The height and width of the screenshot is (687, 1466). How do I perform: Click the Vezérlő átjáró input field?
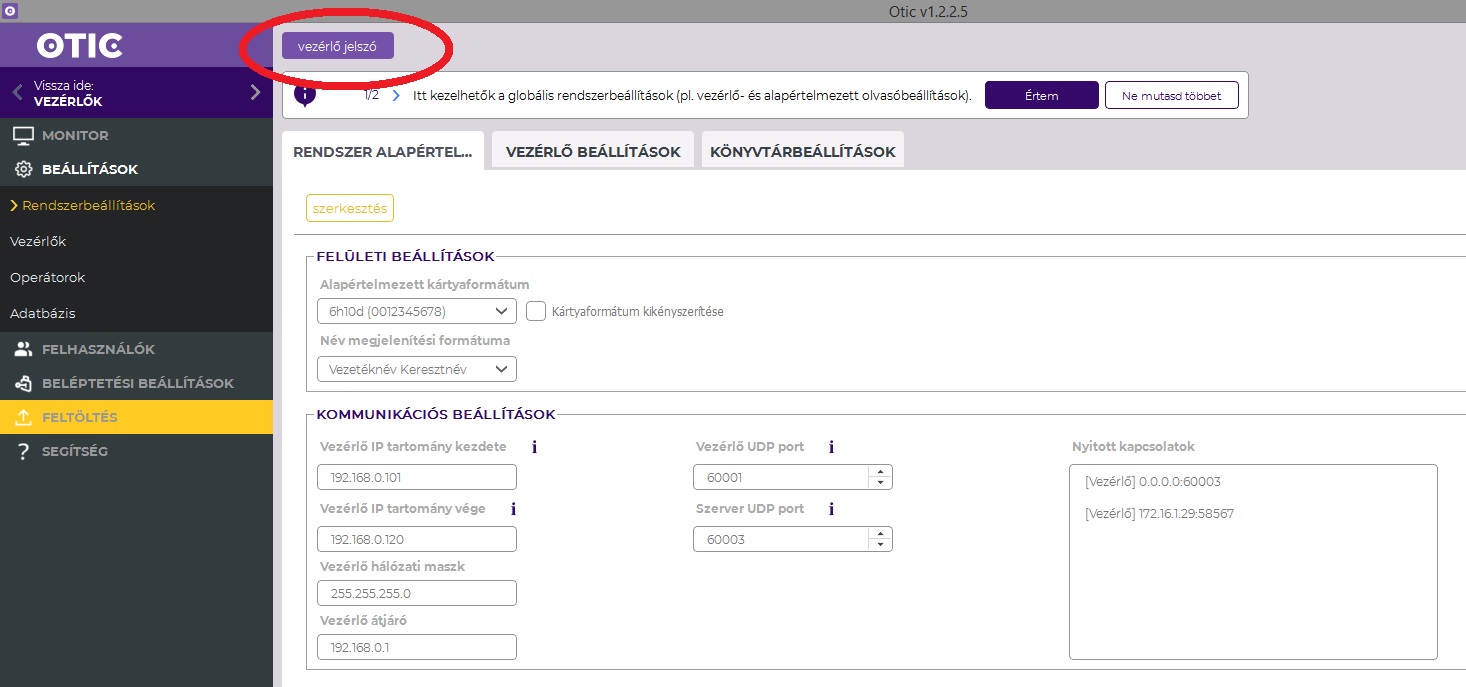click(x=416, y=647)
